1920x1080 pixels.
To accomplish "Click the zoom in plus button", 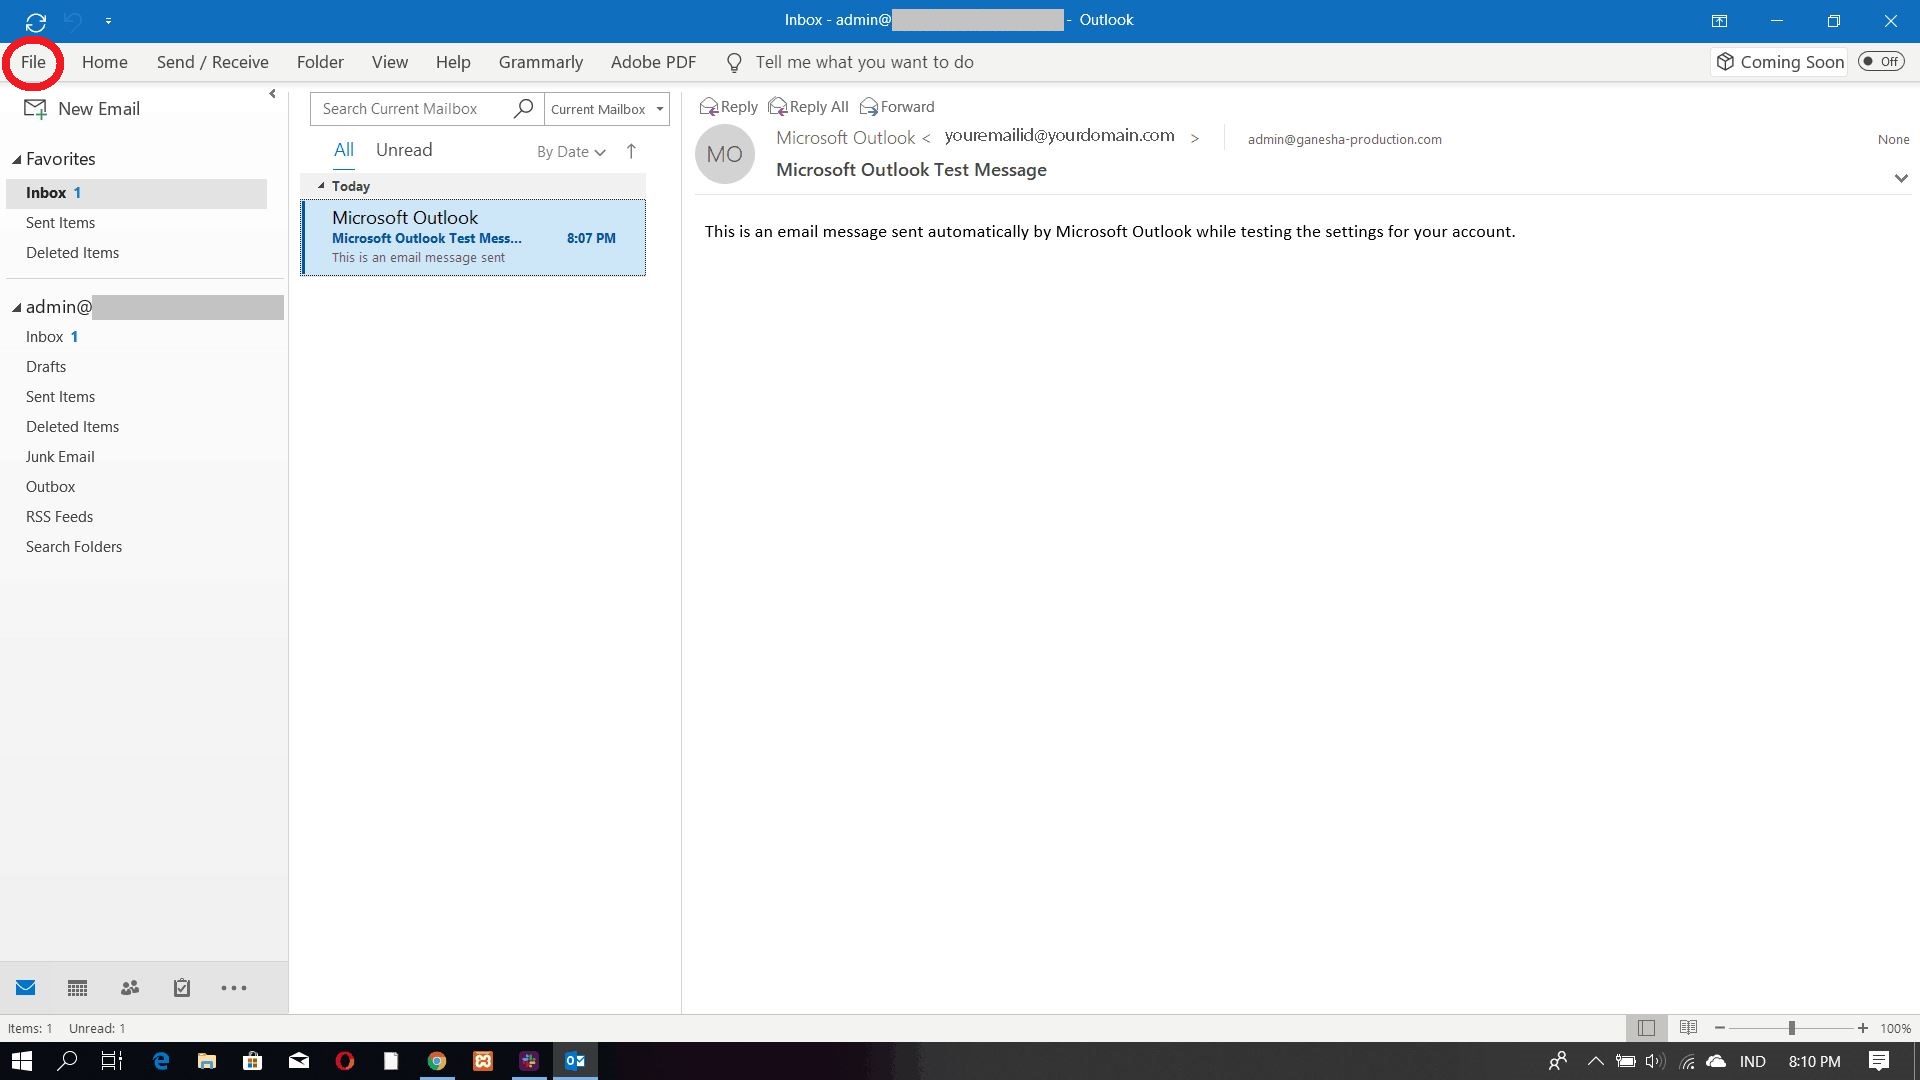I will [x=1863, y=1028].
